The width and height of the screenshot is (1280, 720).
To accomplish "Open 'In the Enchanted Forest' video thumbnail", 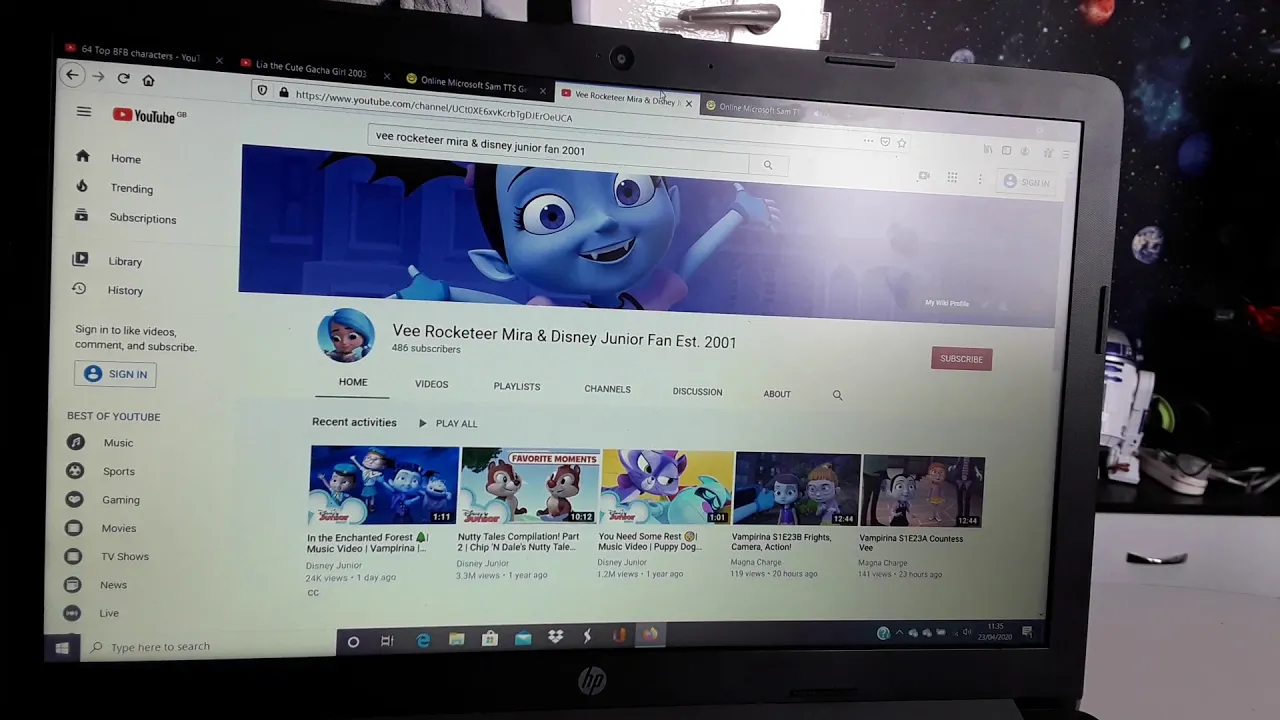I will [384, 485].
